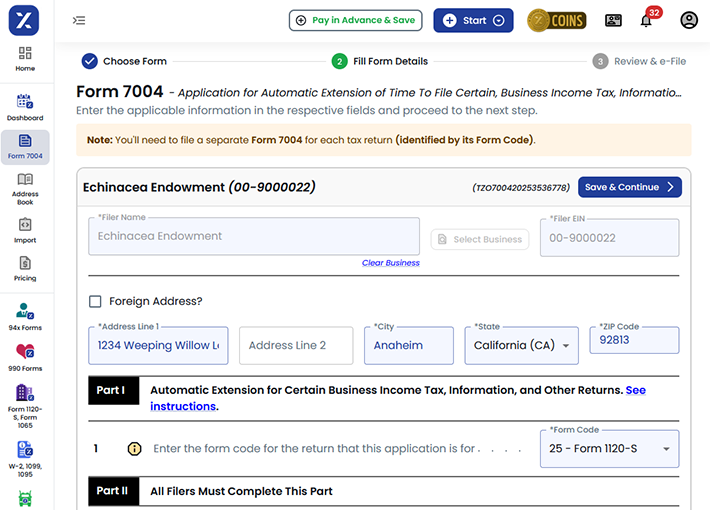Click the Part I header label

click(113, 390)
